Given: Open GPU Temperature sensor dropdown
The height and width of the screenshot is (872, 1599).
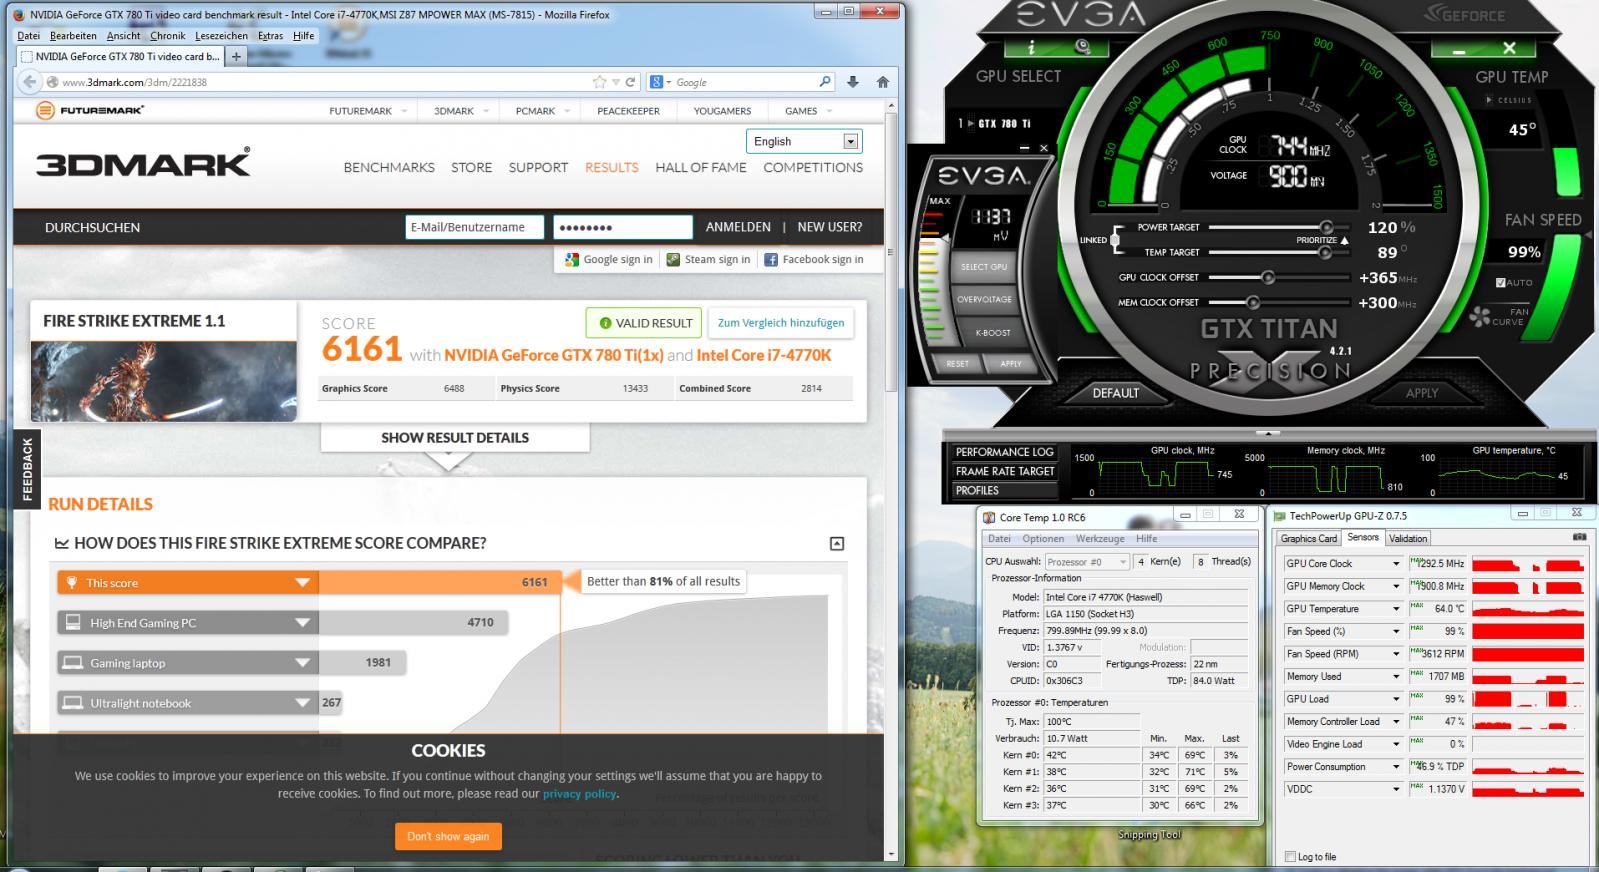Looking at the screenshot, I should click(1396, 609).
